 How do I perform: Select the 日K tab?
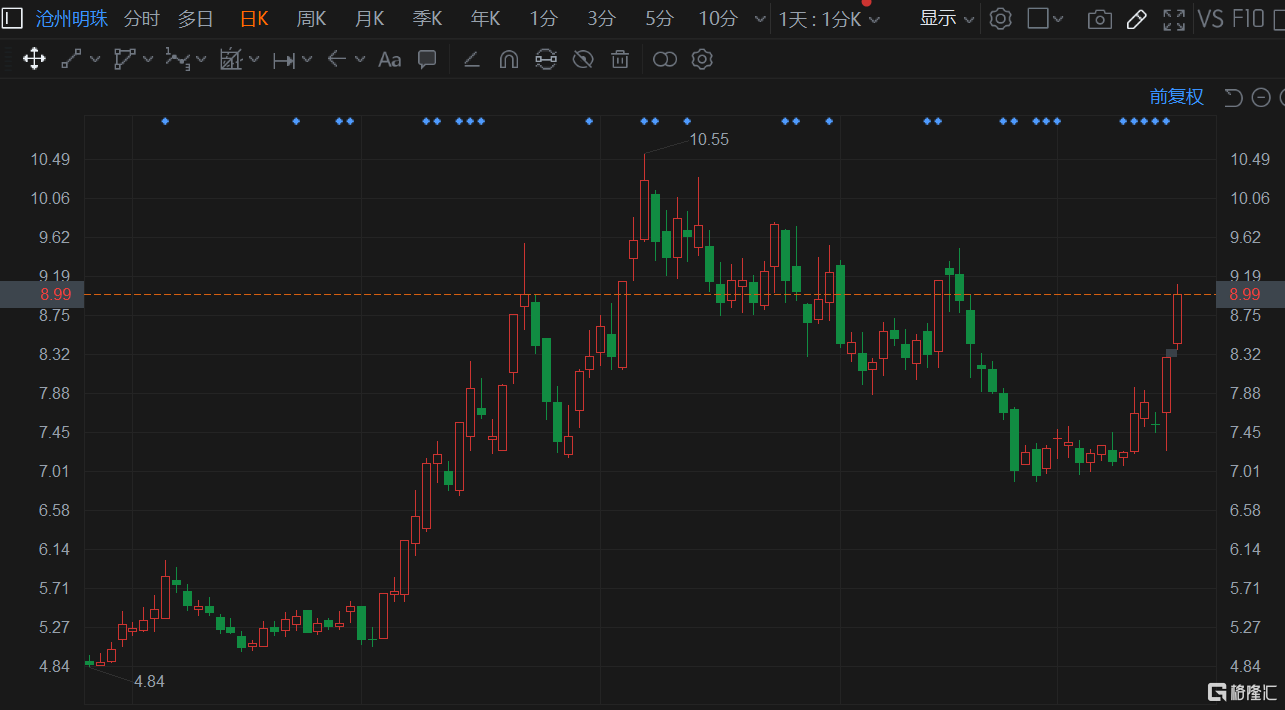click(x=254, y=18)
